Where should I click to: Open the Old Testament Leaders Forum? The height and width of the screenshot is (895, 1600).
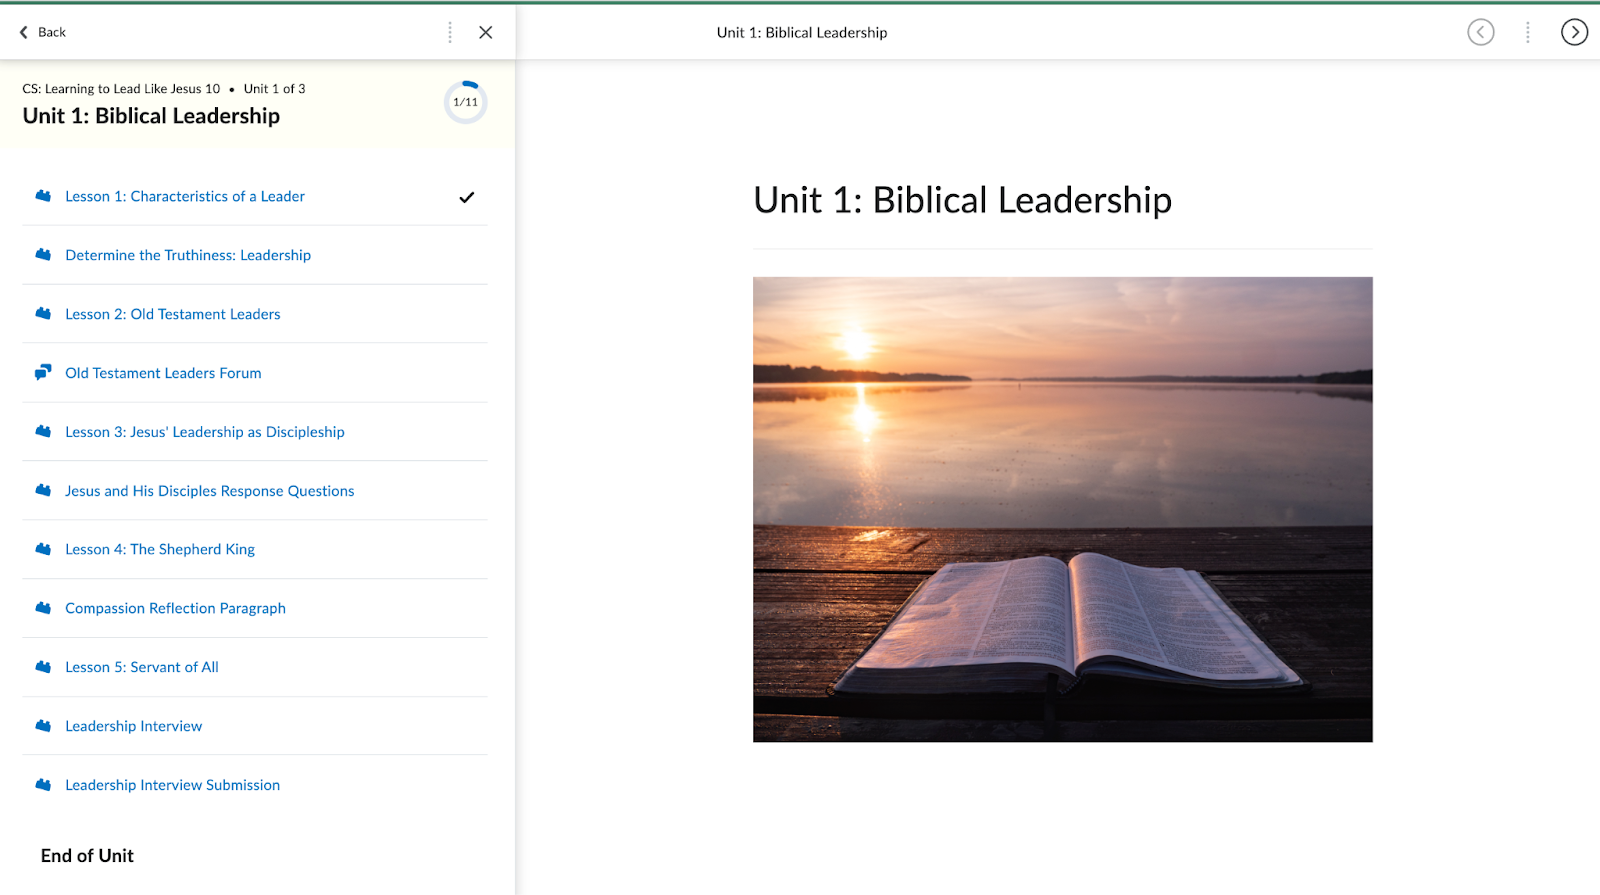163,374
